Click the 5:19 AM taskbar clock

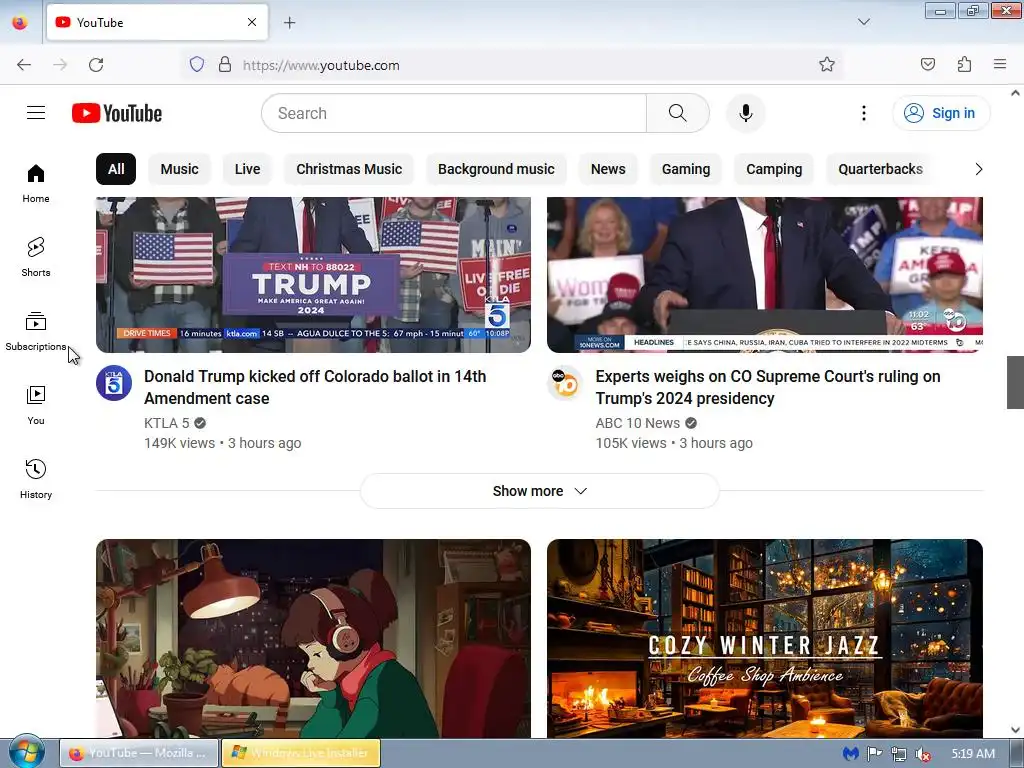coord(973,754)
